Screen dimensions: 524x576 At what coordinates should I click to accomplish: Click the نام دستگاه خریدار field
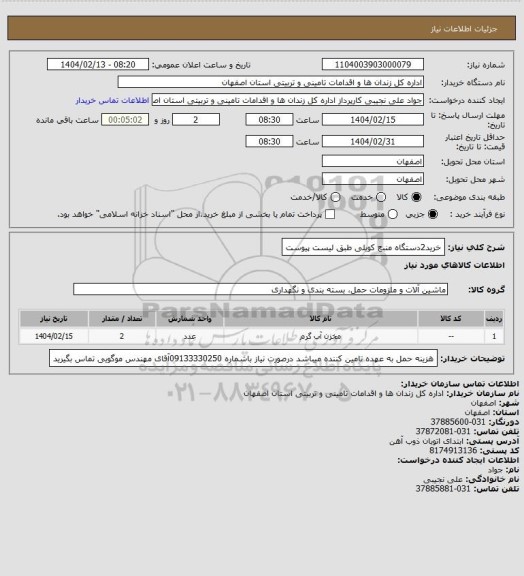(270, 82)
